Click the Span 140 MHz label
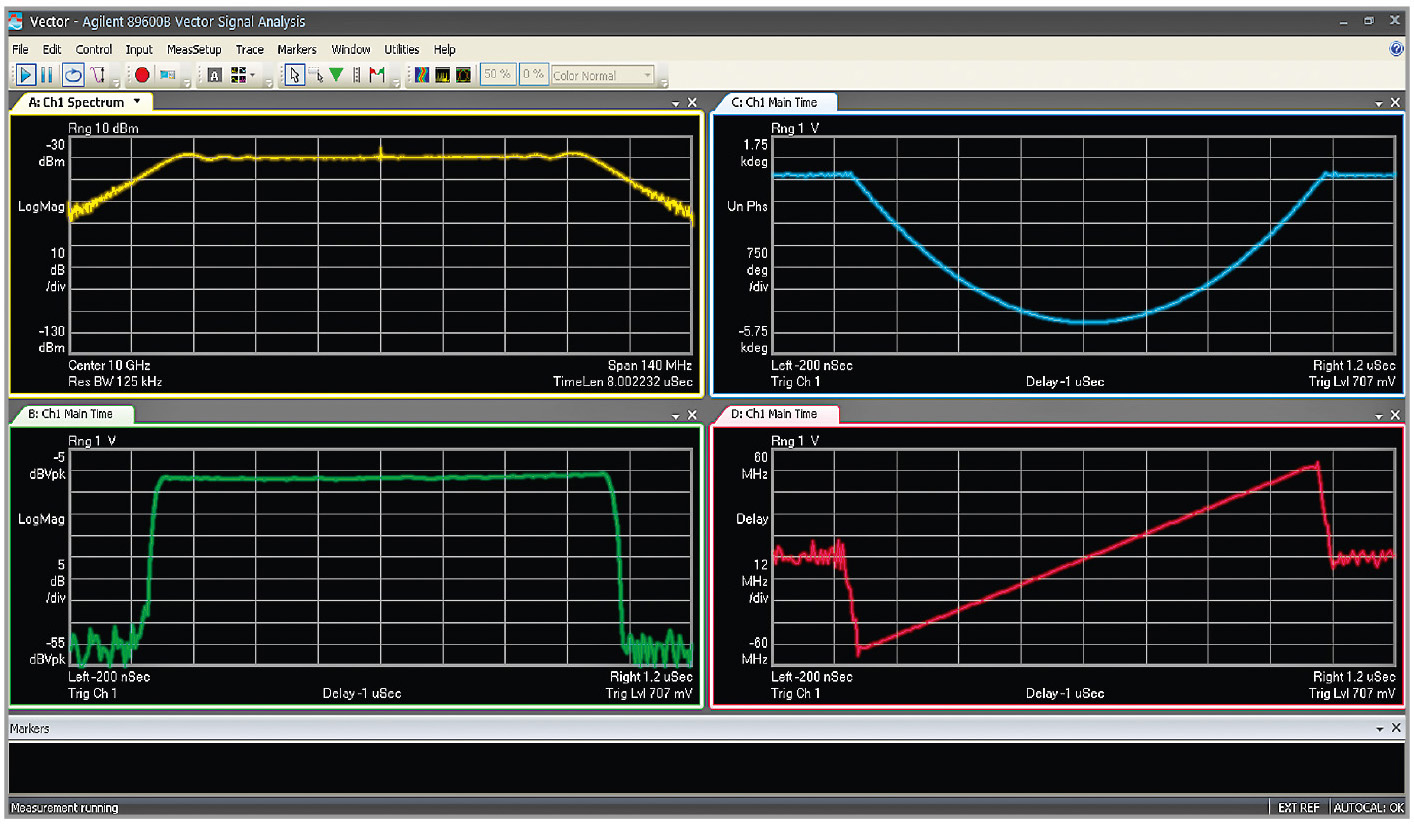The height and width of the screenshot is (824, 1414). click(x=649, y=365)
